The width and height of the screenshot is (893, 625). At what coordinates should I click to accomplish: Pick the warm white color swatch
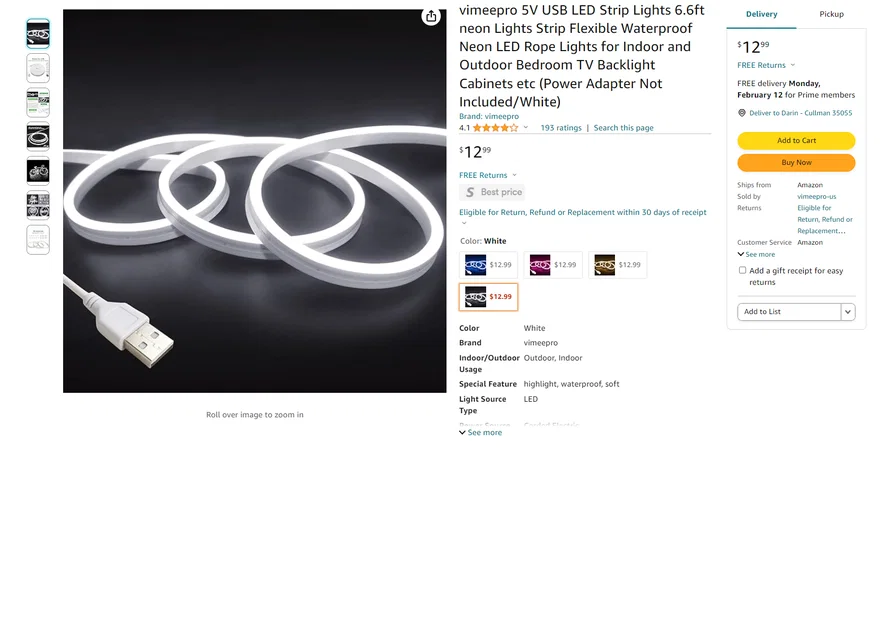coord(618,265)
